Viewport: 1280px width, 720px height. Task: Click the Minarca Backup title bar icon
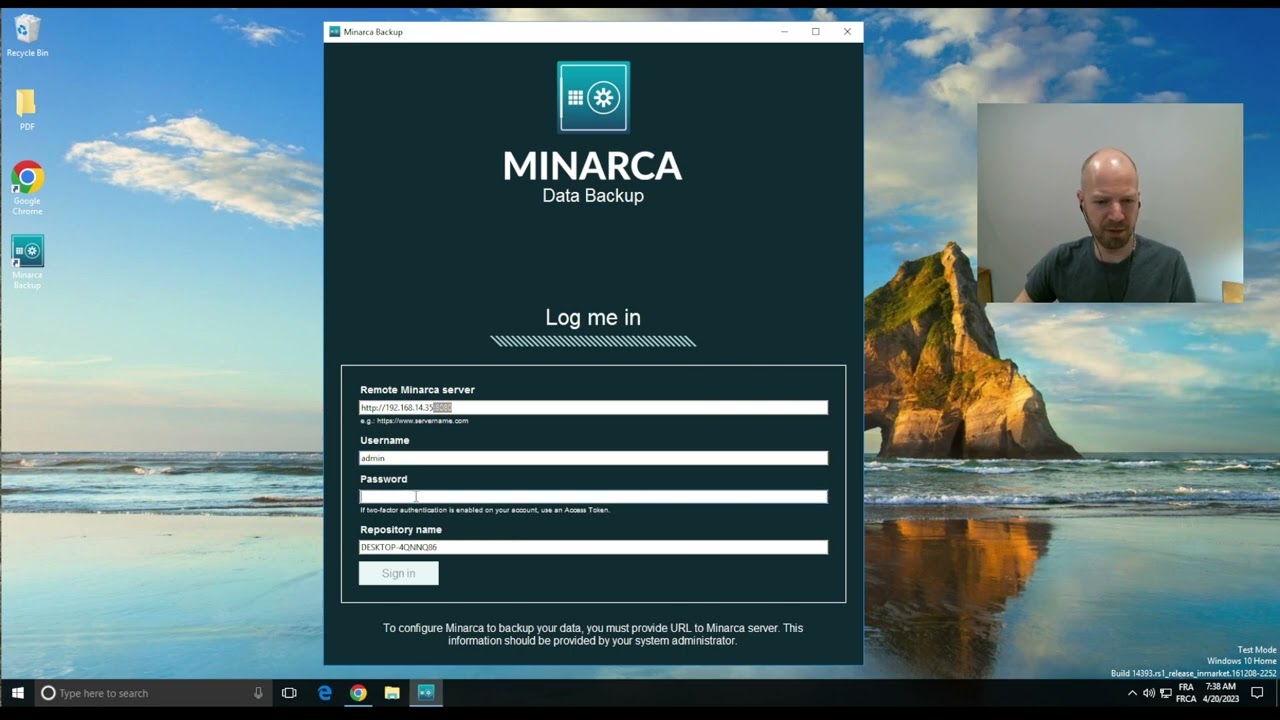coord(335,32)
